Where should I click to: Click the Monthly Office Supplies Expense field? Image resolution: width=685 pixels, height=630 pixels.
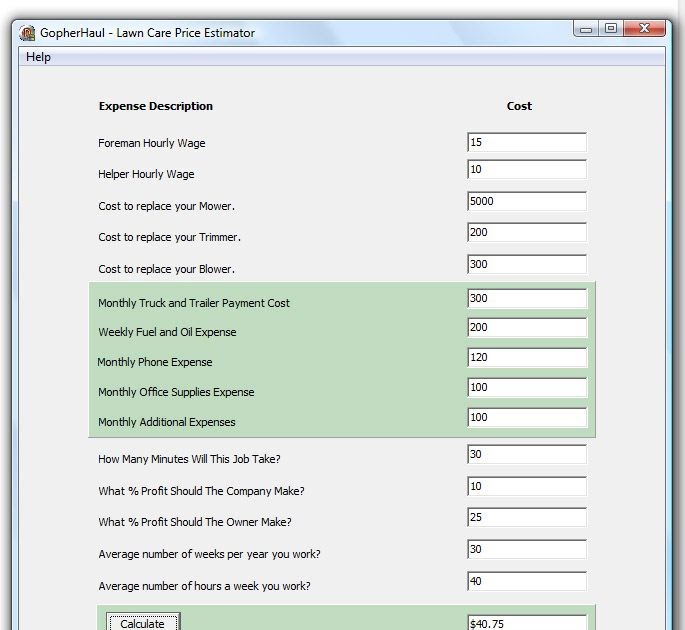(x=527, y=388)
